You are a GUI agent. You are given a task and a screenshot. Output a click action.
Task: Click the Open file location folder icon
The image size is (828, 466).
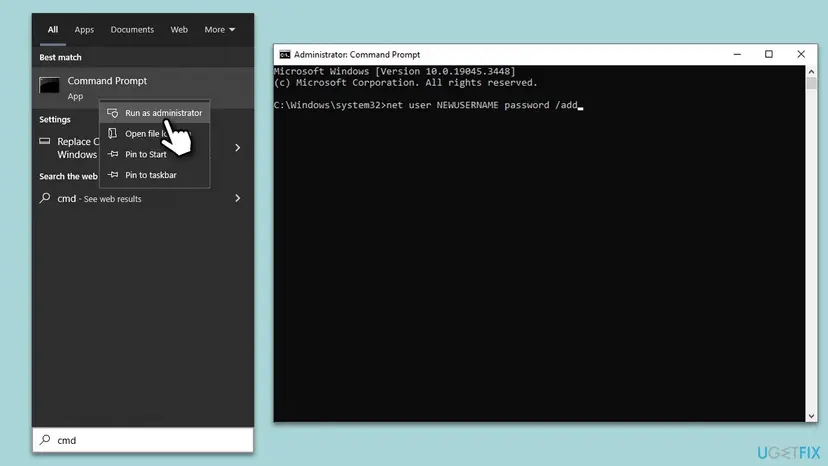pos(112,133)
